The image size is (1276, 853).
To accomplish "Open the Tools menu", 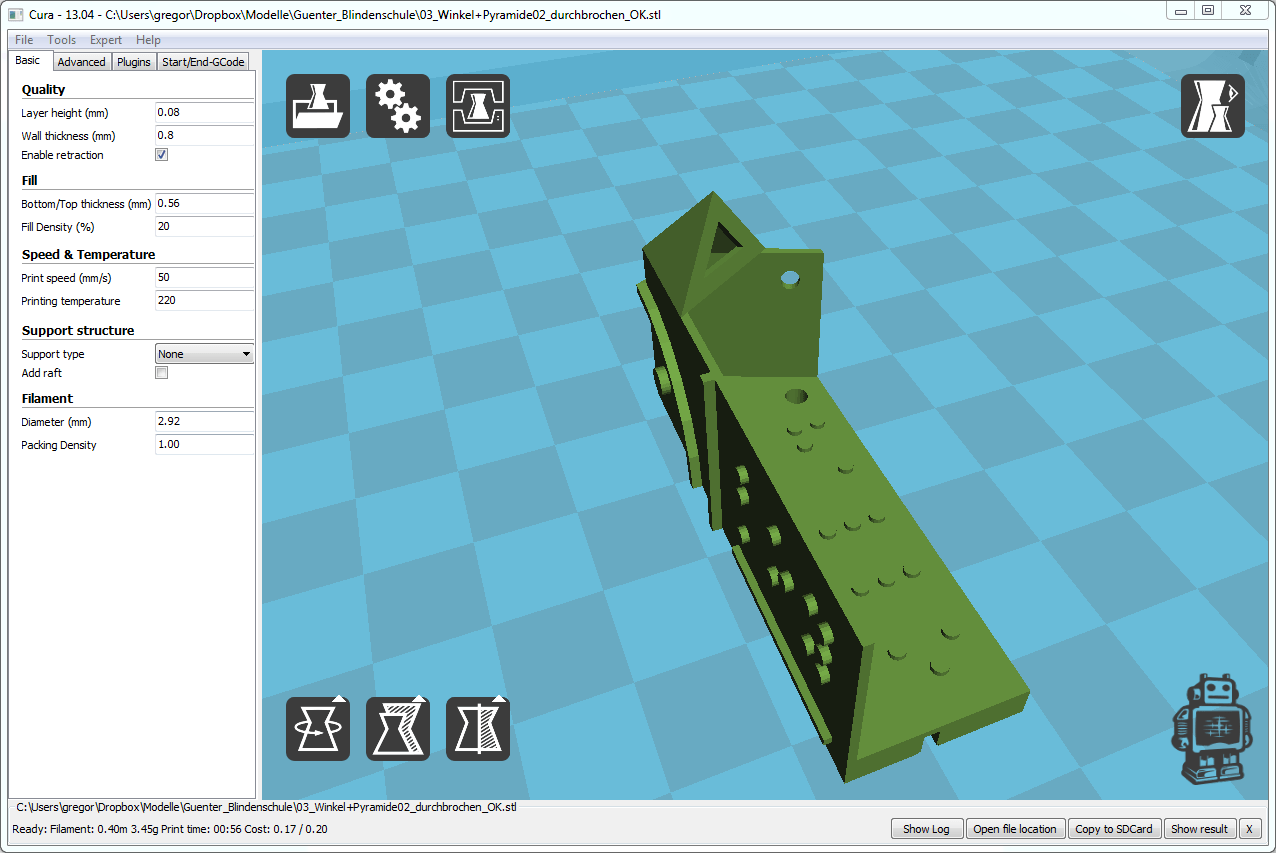I will pyautogui.click(x=61, y=40).
